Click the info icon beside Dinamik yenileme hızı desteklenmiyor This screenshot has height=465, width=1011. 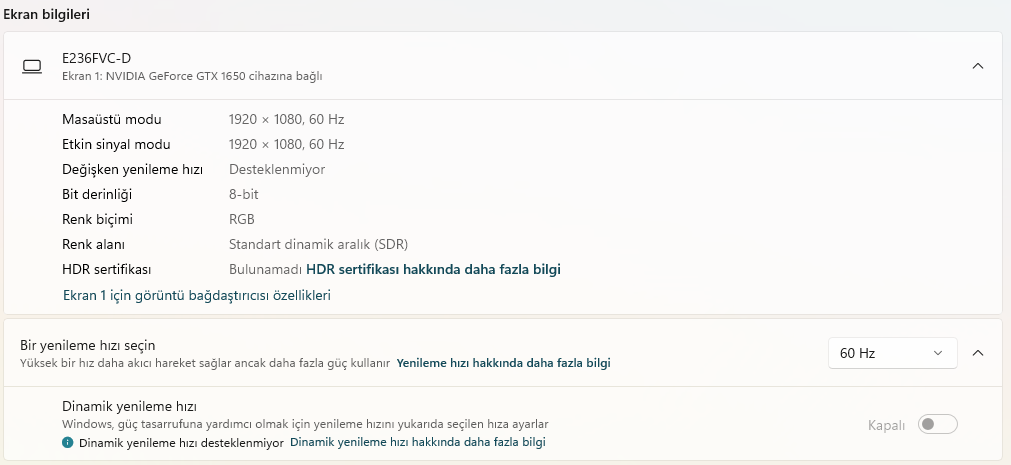click(68, 442)
